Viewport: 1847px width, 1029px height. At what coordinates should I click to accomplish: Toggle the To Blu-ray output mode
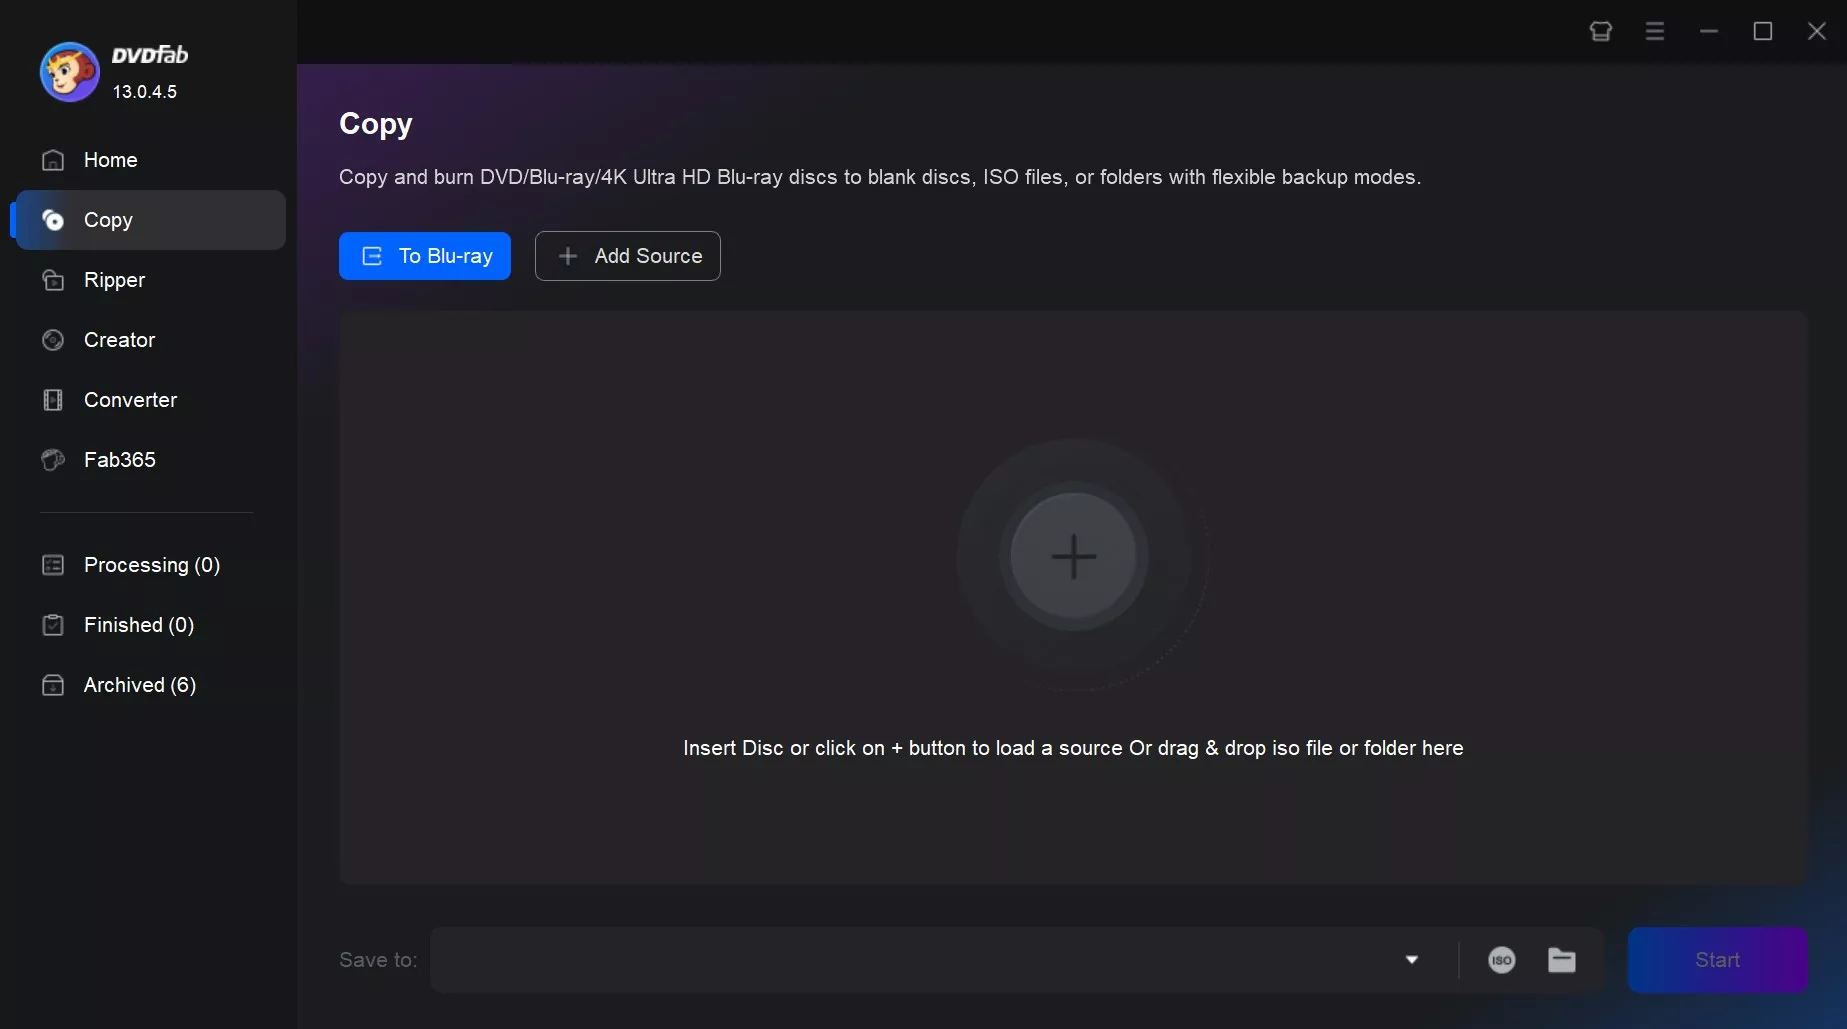coord(424,256)
